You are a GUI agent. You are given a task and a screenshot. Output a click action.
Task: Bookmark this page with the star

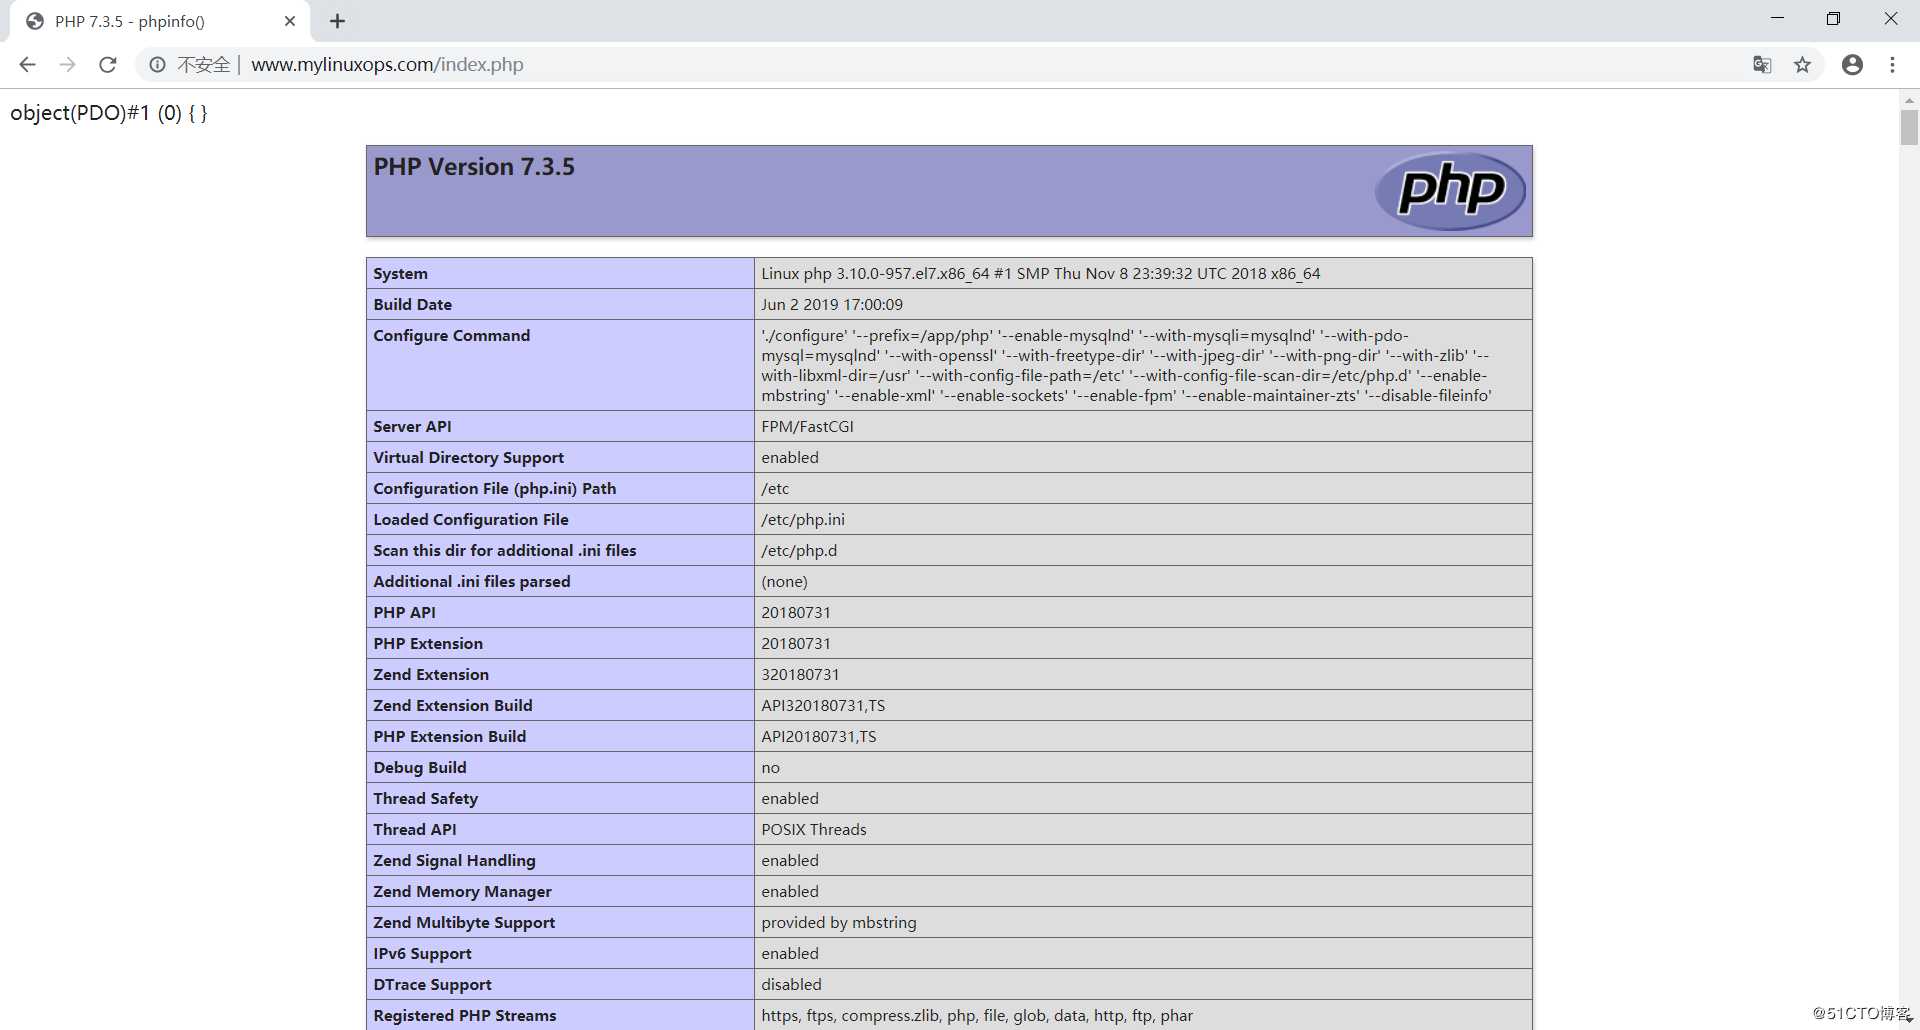(x=1802, y=65)
